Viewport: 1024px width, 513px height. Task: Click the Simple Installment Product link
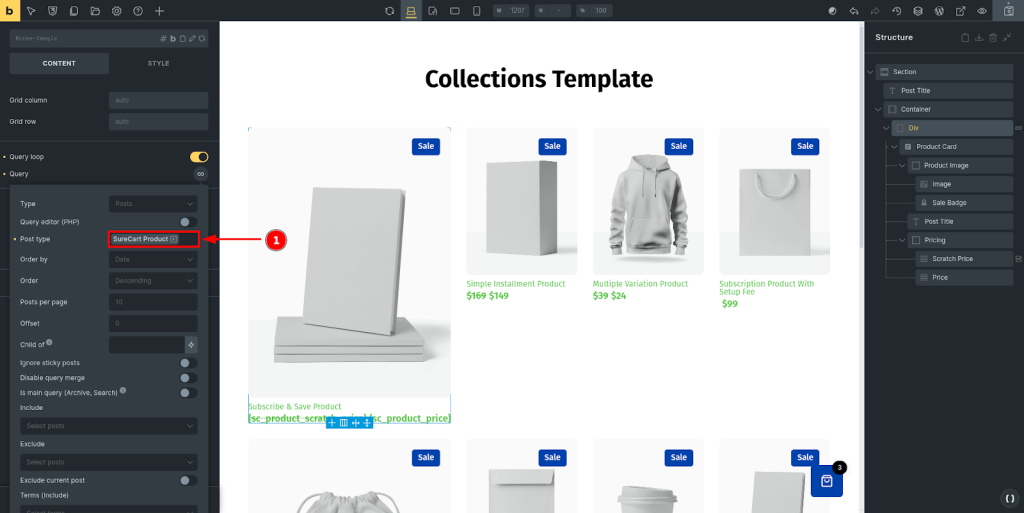(x=516, y=284)
